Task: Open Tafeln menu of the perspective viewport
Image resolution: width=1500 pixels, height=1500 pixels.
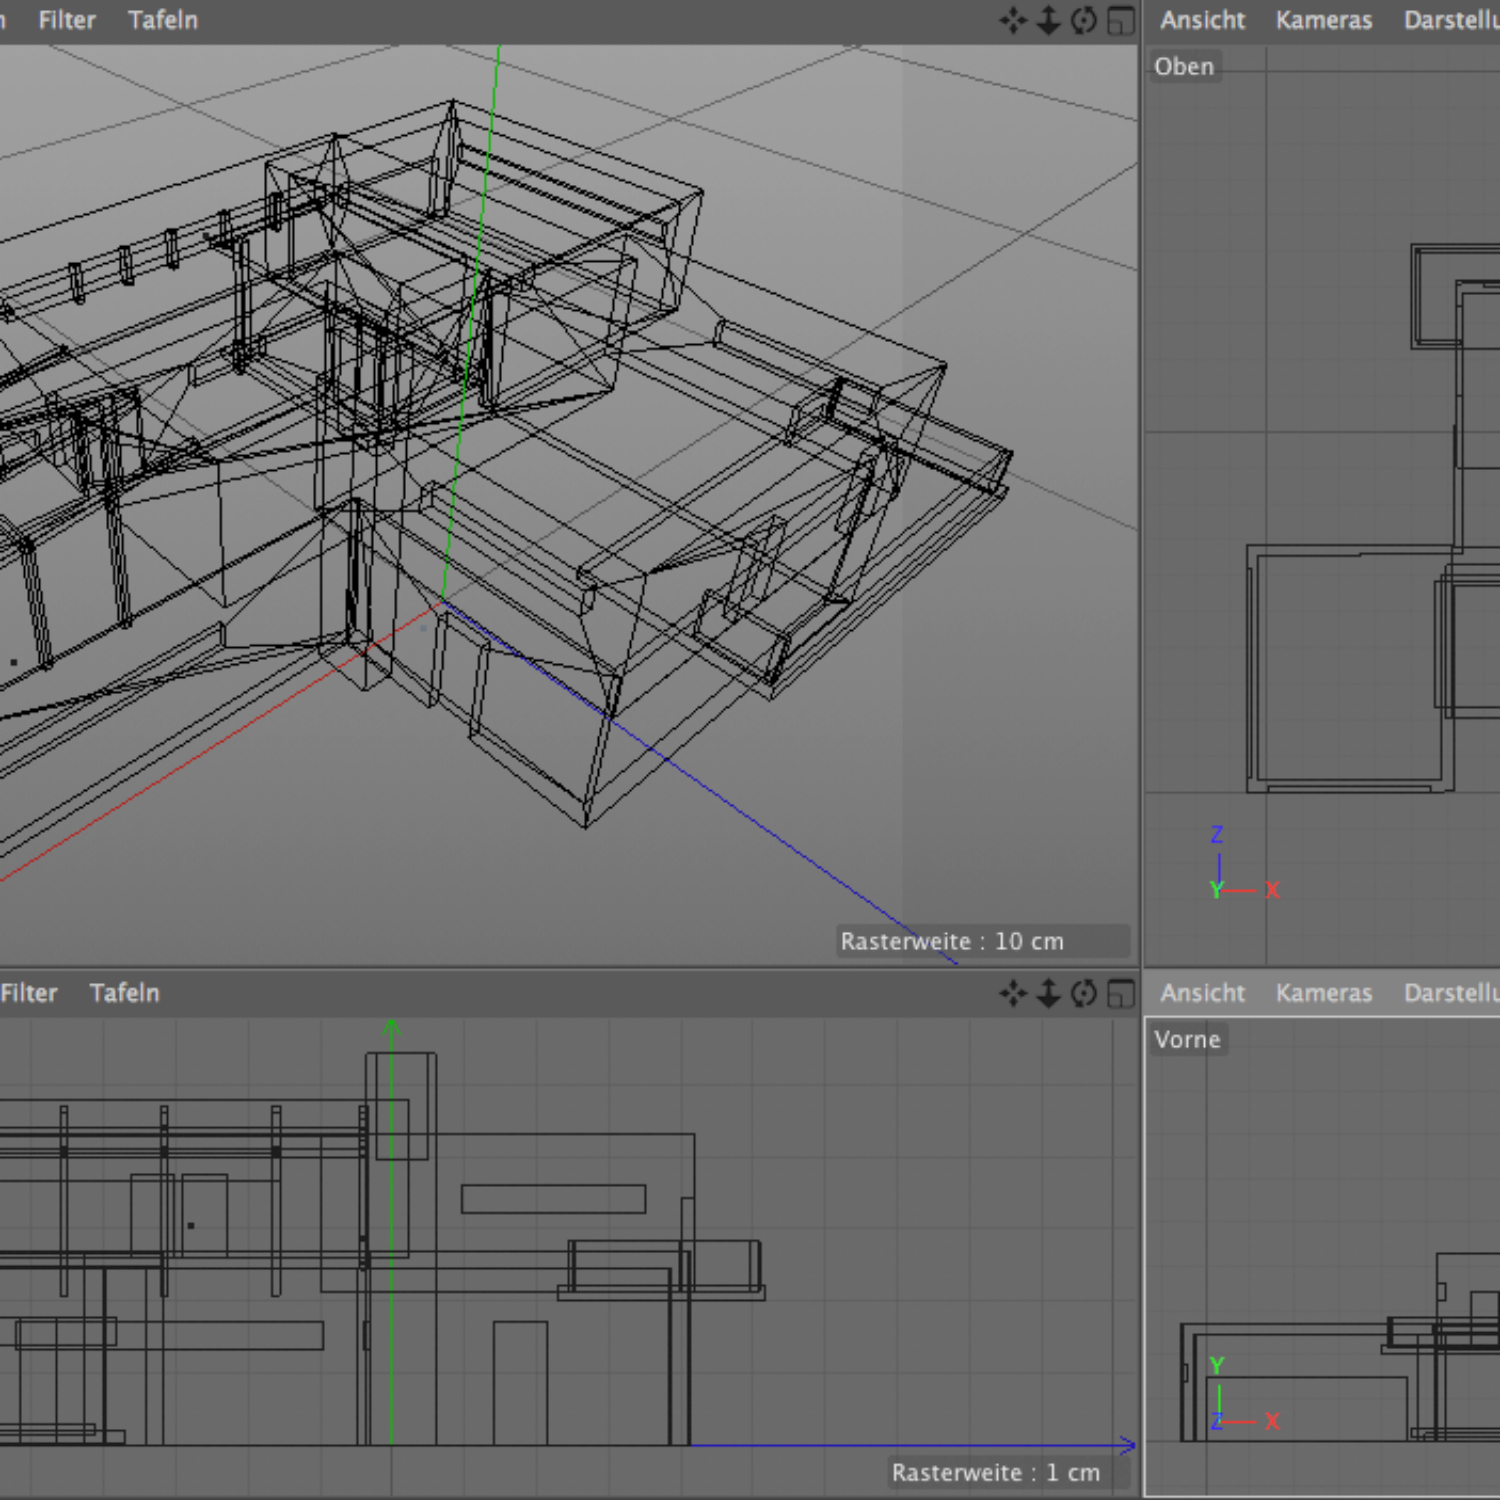Action: (163, 20)
